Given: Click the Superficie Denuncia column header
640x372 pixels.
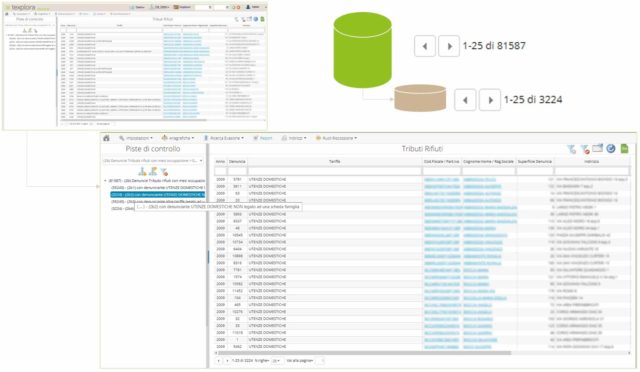Looking at the screenshot, I should pos(535,162).
